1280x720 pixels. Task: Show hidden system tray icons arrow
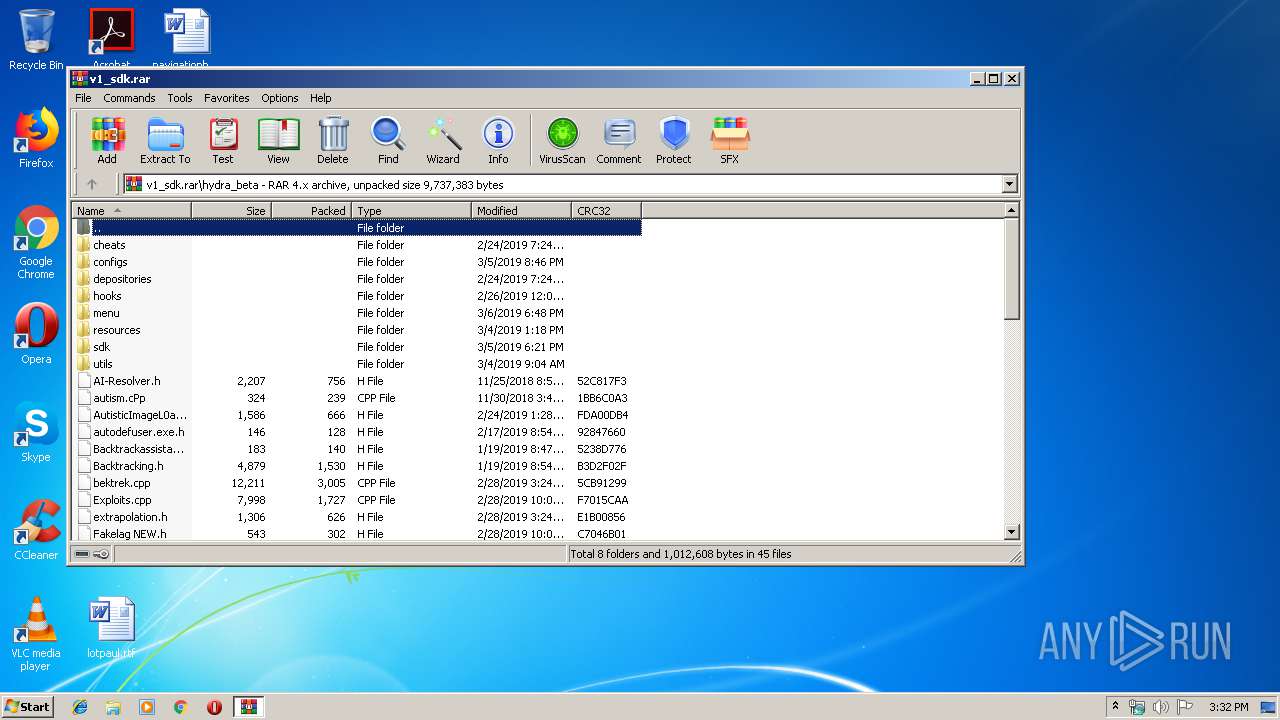click(1115, 707)
